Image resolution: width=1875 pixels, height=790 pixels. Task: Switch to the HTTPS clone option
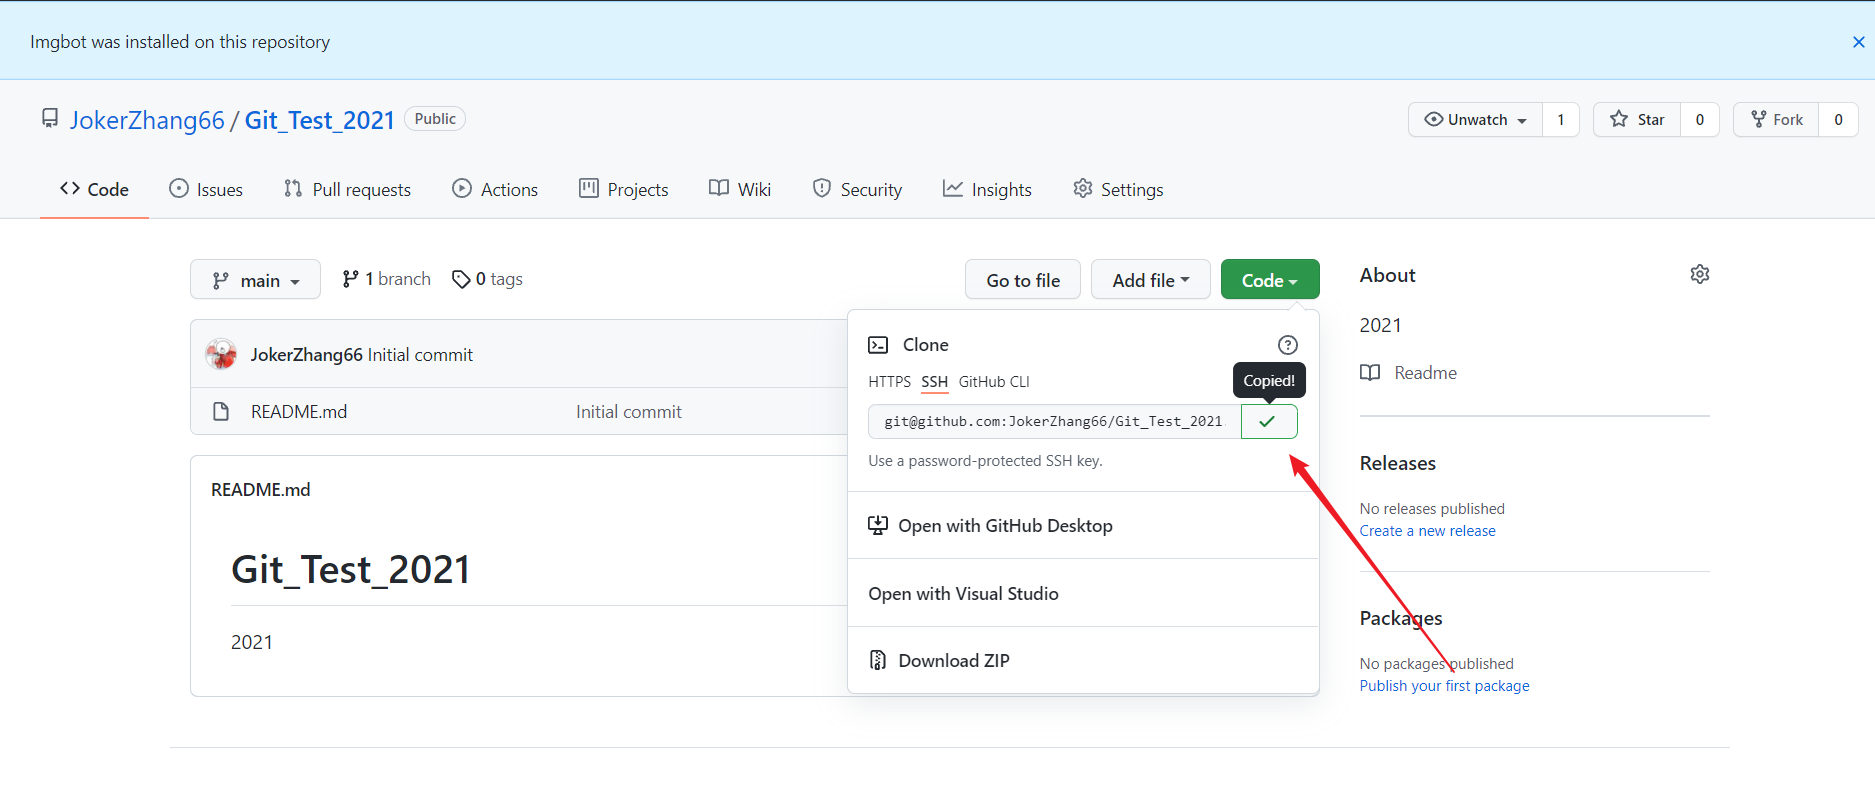point(889,382)
